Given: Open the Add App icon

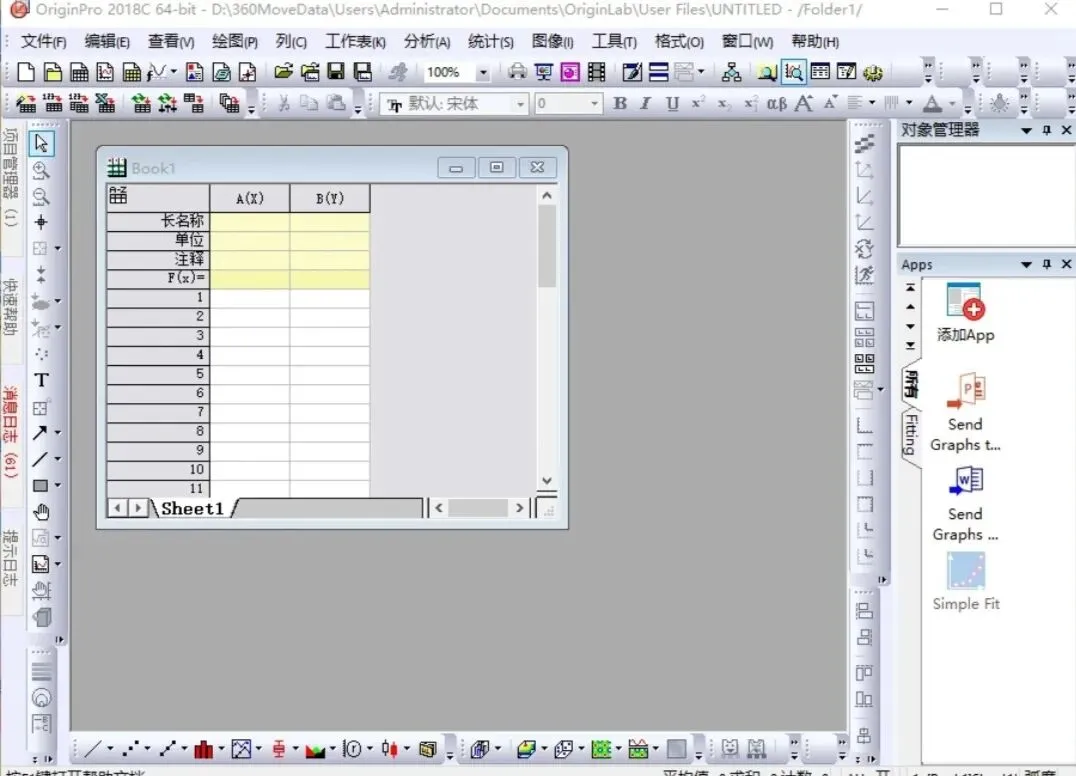Looking at the screenshot, I should click(965, 313).
